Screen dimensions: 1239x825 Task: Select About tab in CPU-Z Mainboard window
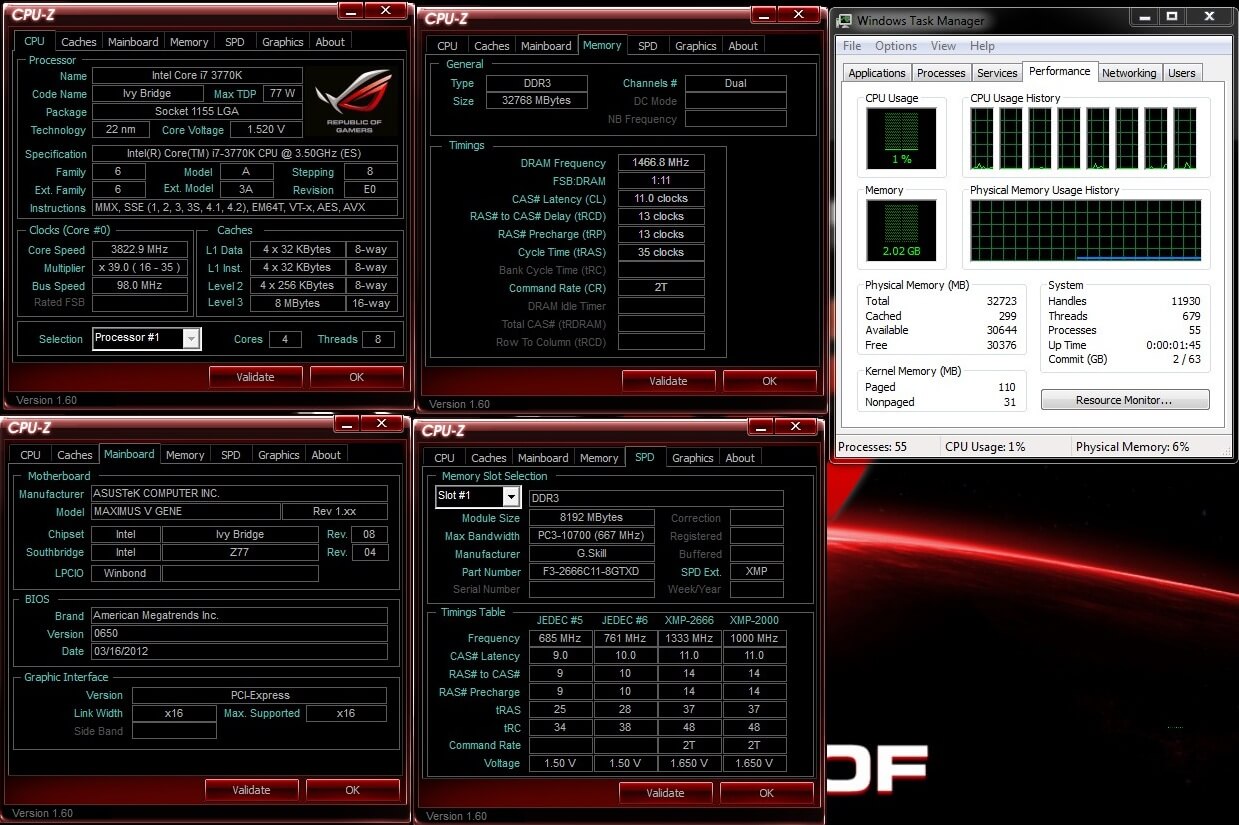pyautogui.click(x=326, y=455)
